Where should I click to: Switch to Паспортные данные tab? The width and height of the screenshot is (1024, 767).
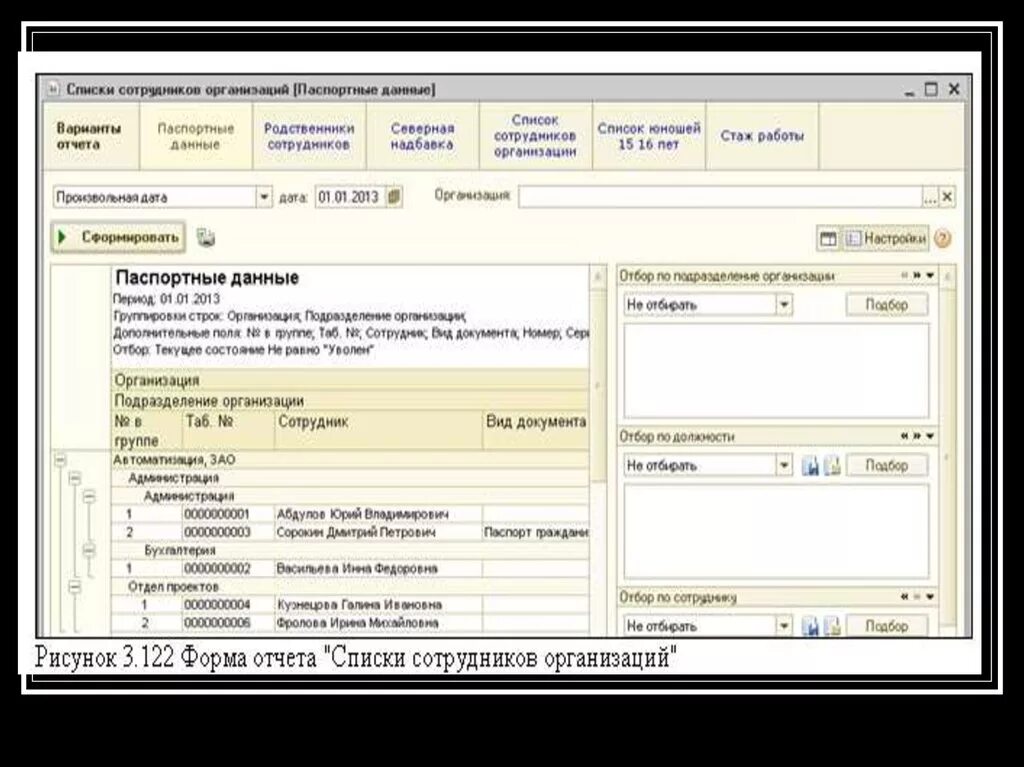[x=196, y=137]
